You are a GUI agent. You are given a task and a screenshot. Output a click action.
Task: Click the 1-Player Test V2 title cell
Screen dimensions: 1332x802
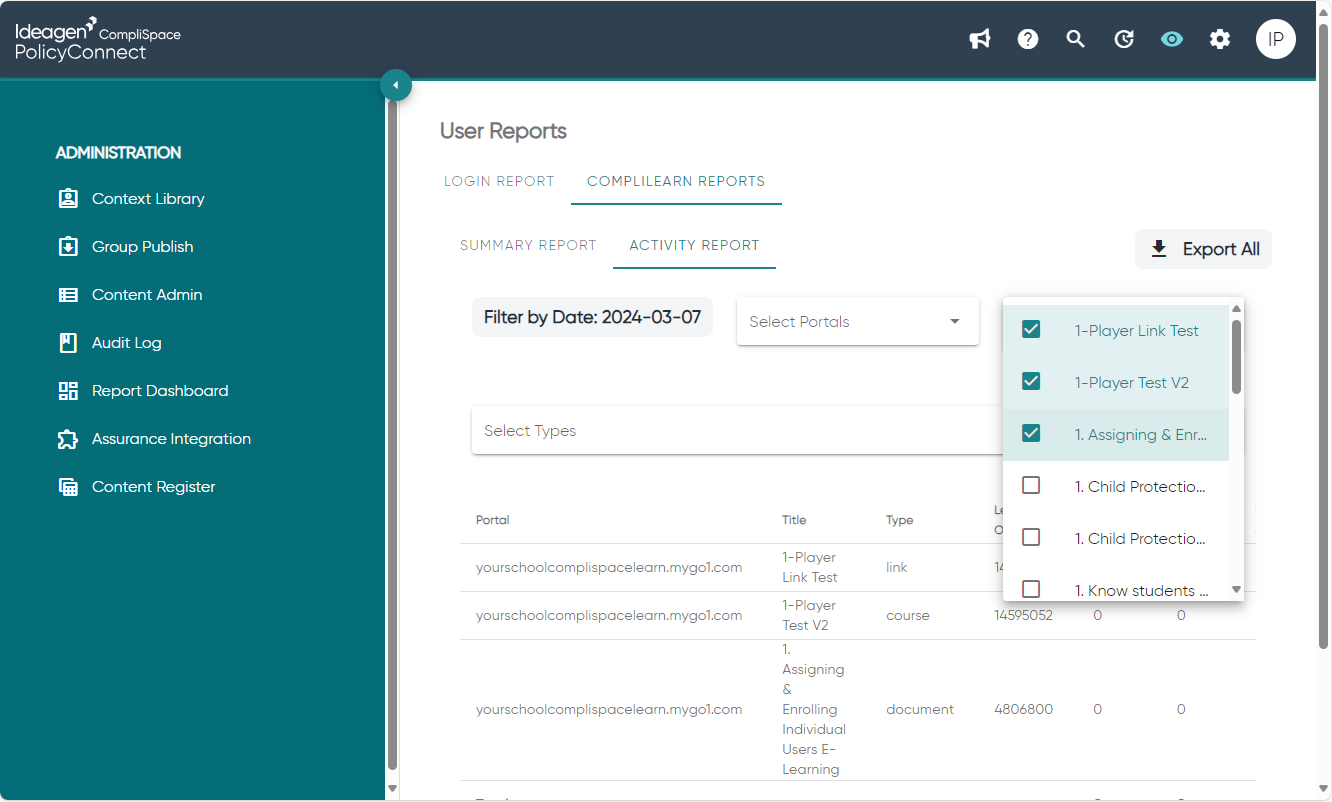[810, 615]
